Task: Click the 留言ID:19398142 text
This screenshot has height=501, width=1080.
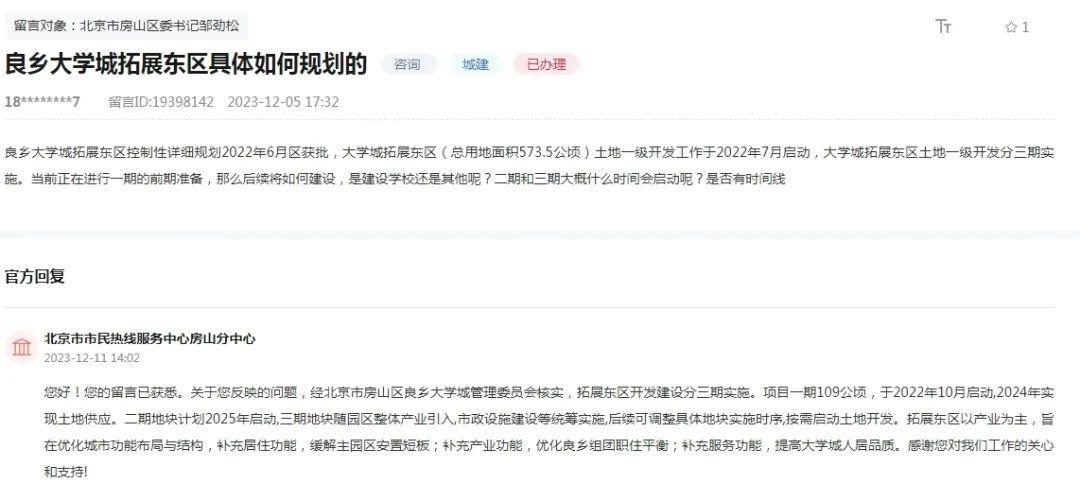Action: click(161, 102)
